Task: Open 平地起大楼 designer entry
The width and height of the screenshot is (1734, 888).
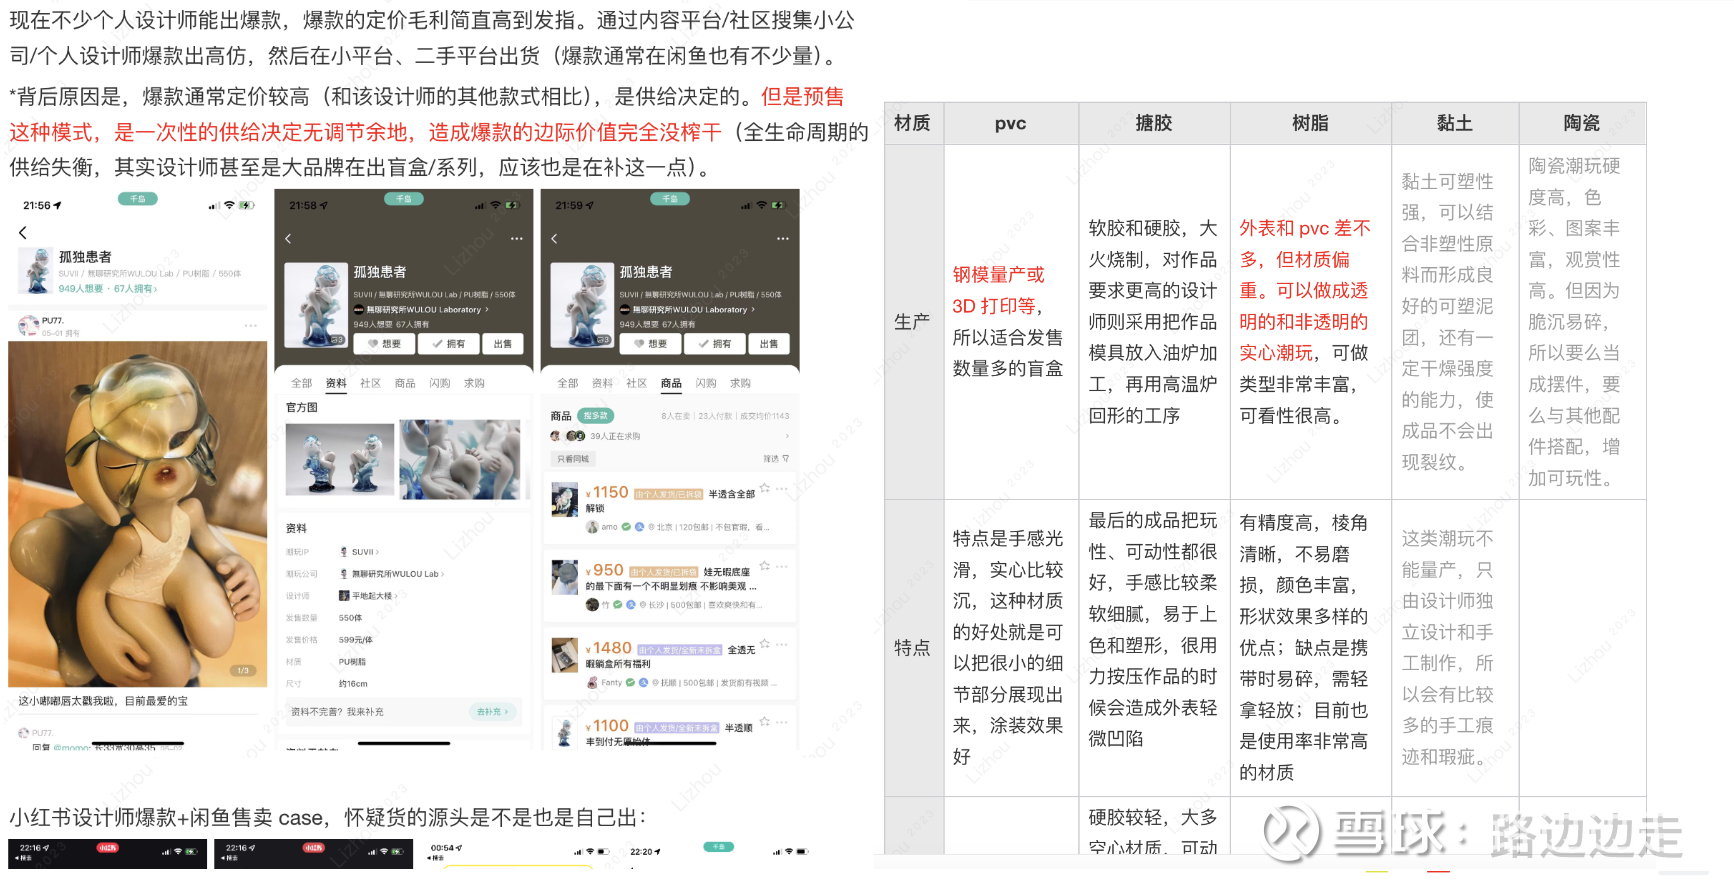Action: pos(368,596)
